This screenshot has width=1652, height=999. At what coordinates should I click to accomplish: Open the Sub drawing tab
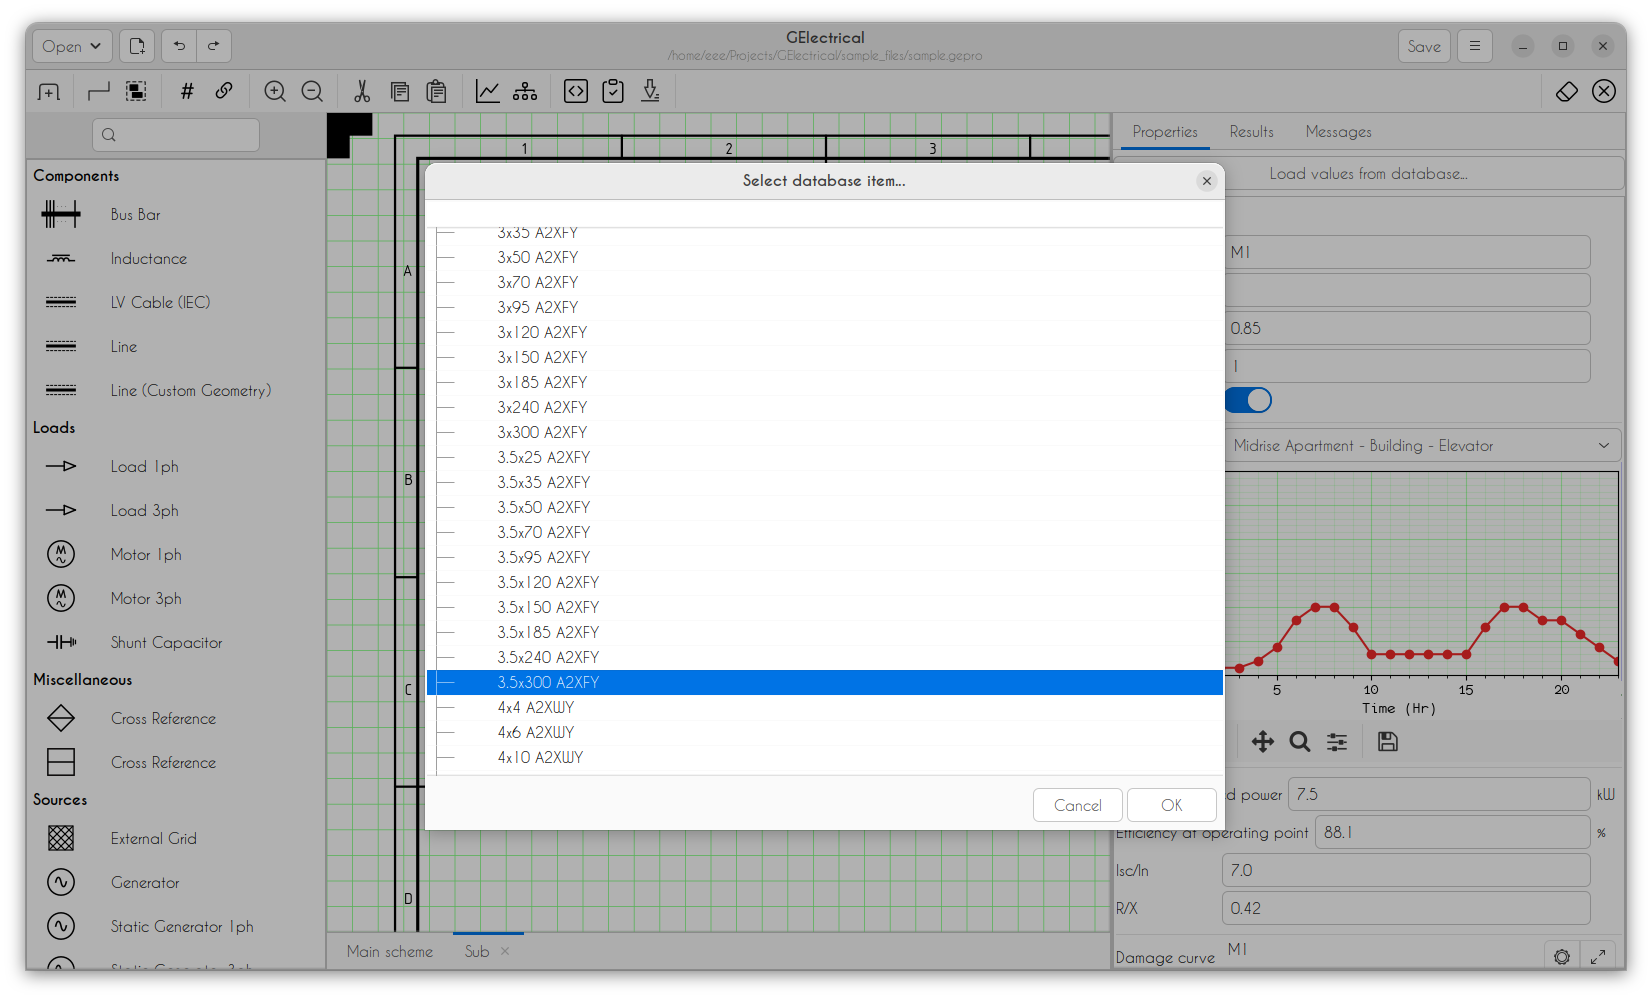477,952
